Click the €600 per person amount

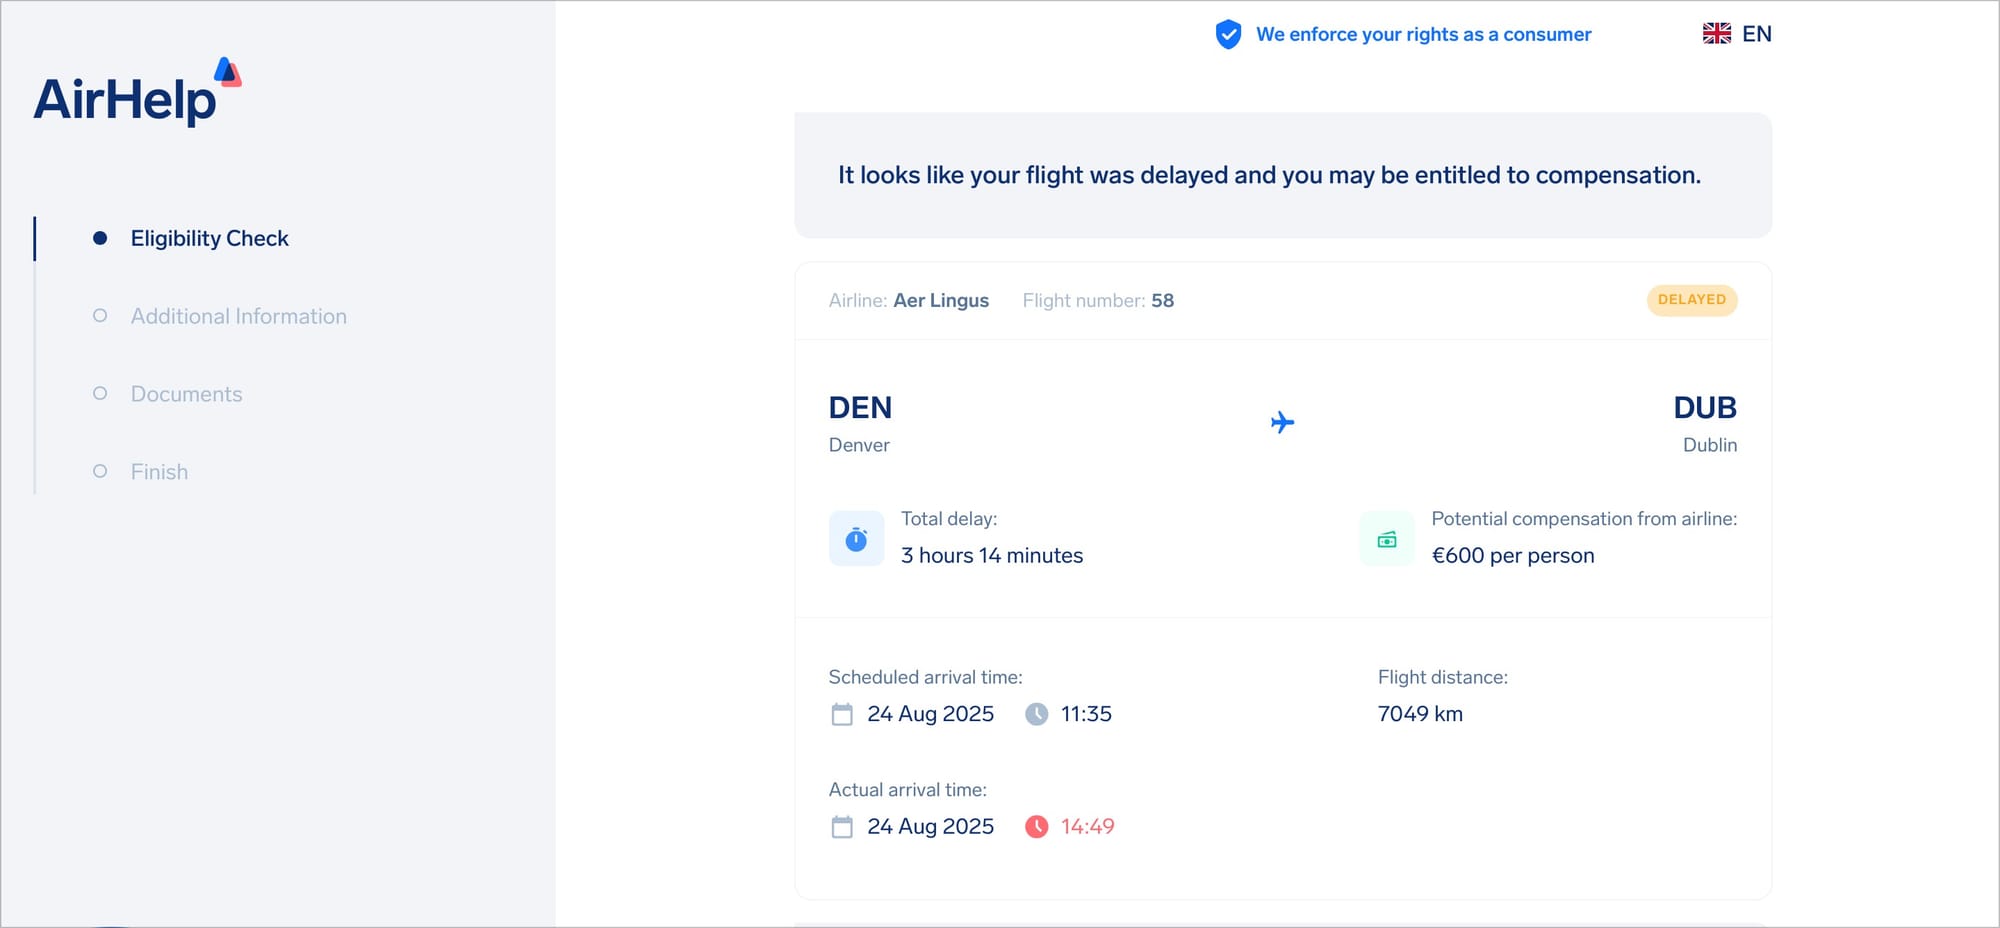(x=1513, y=556)
